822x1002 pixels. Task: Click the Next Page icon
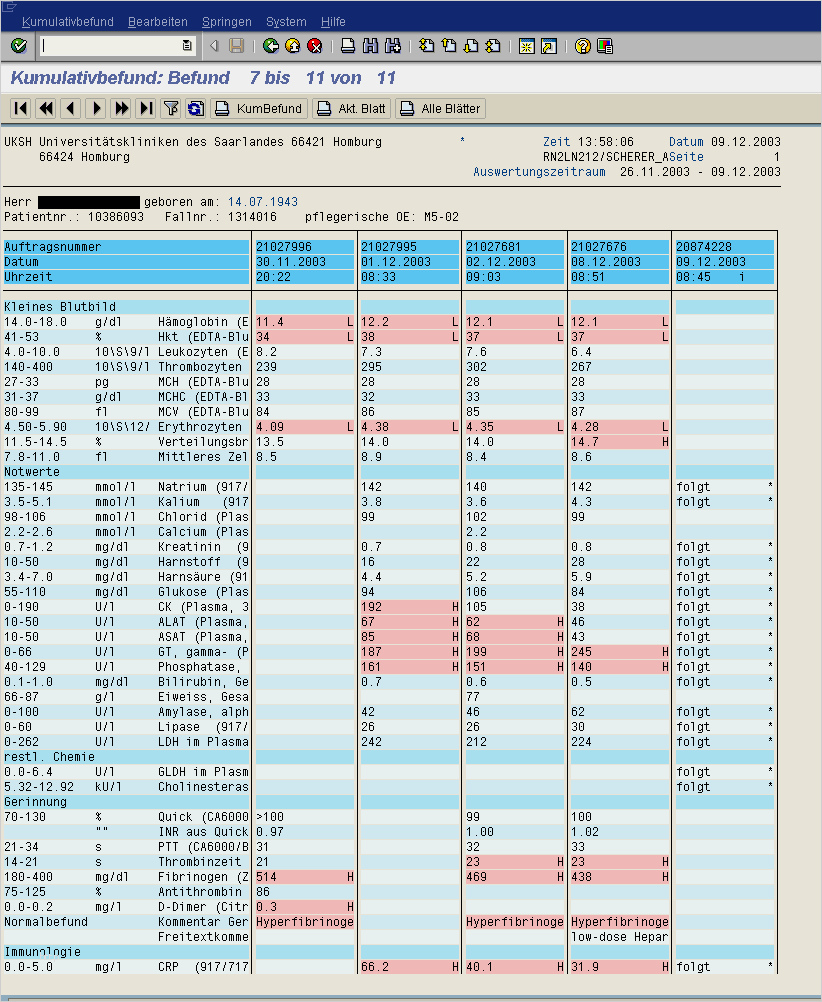(470, 46)
